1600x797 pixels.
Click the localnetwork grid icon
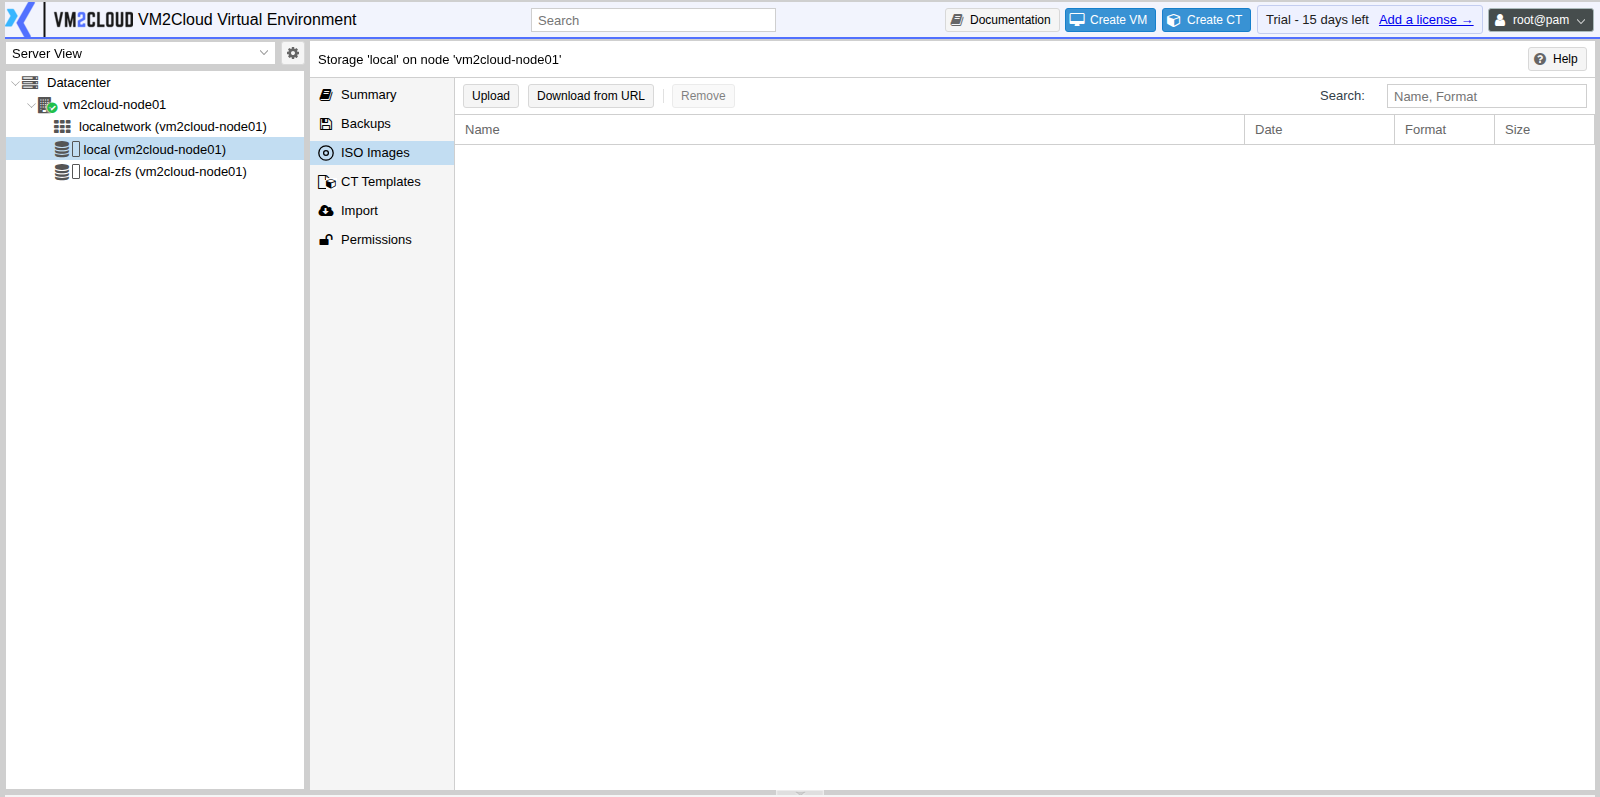(62, 127)
